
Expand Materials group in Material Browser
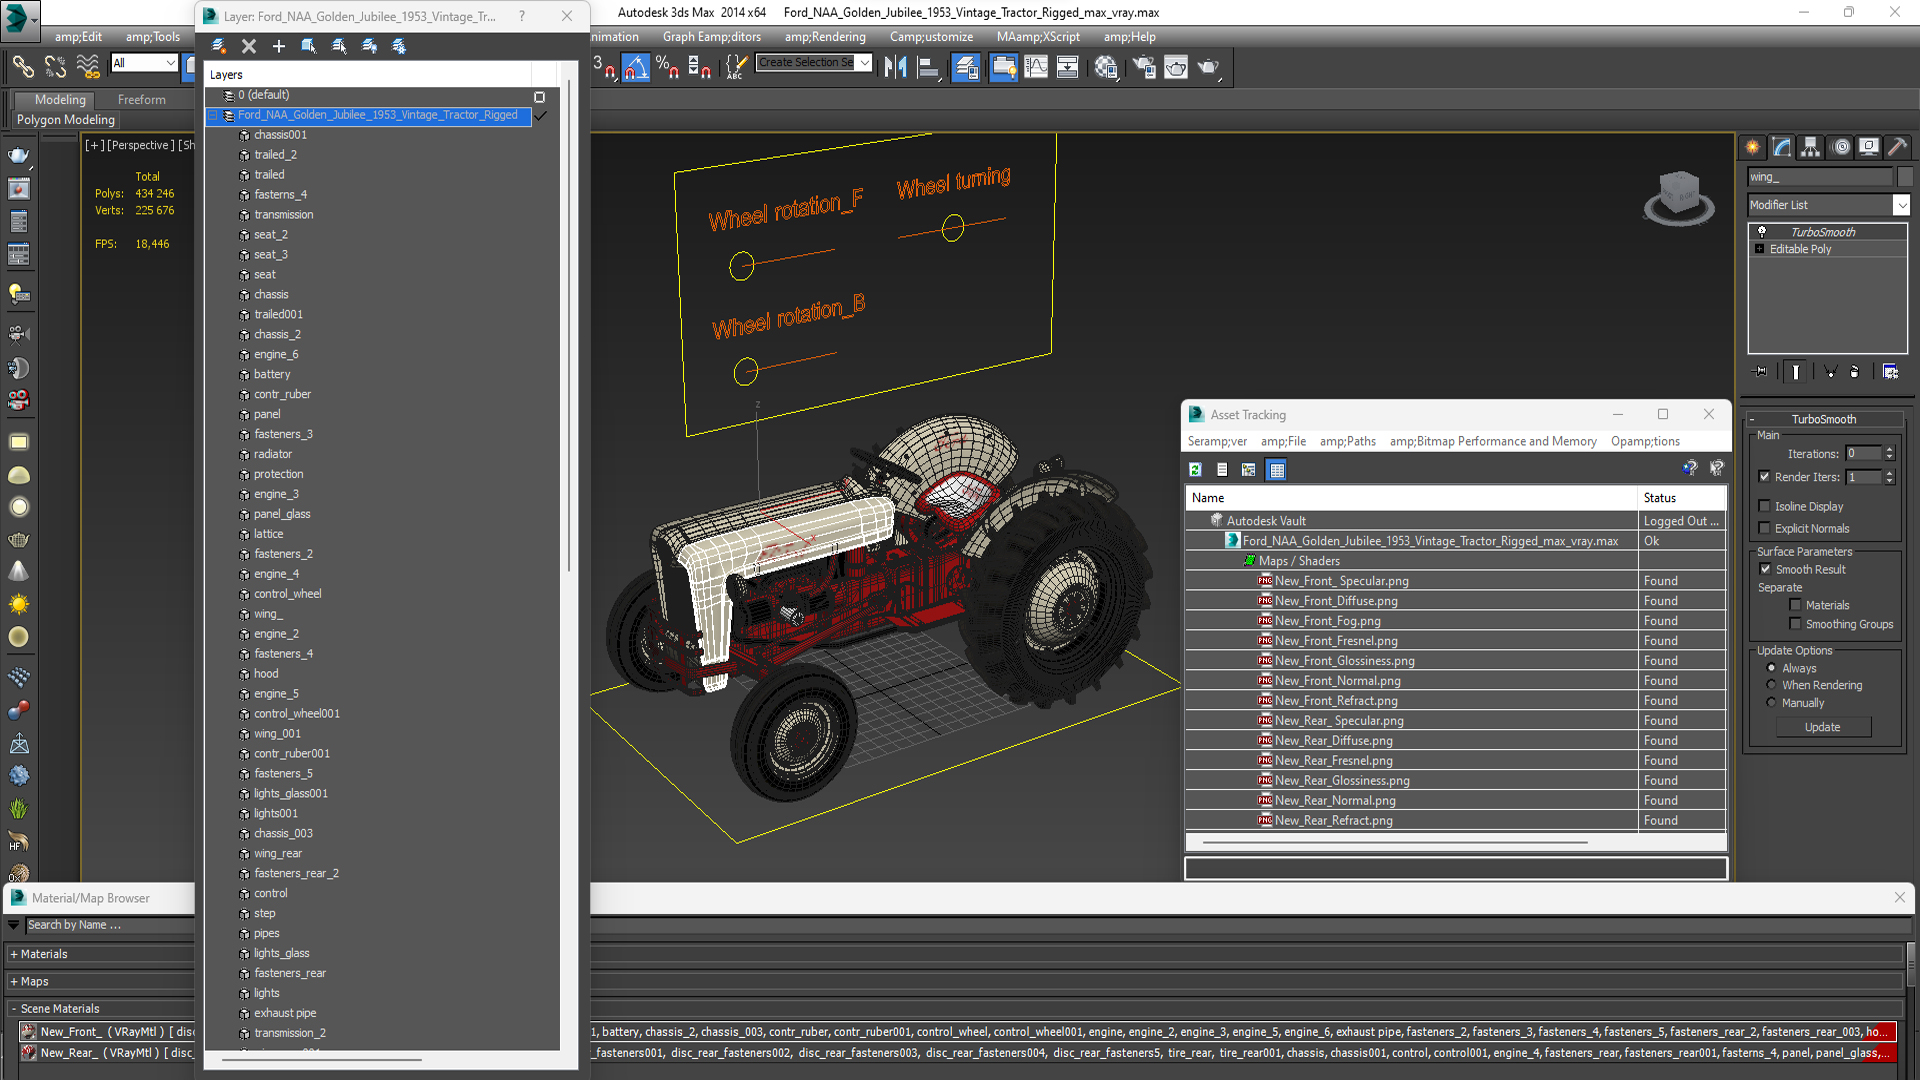14,954
